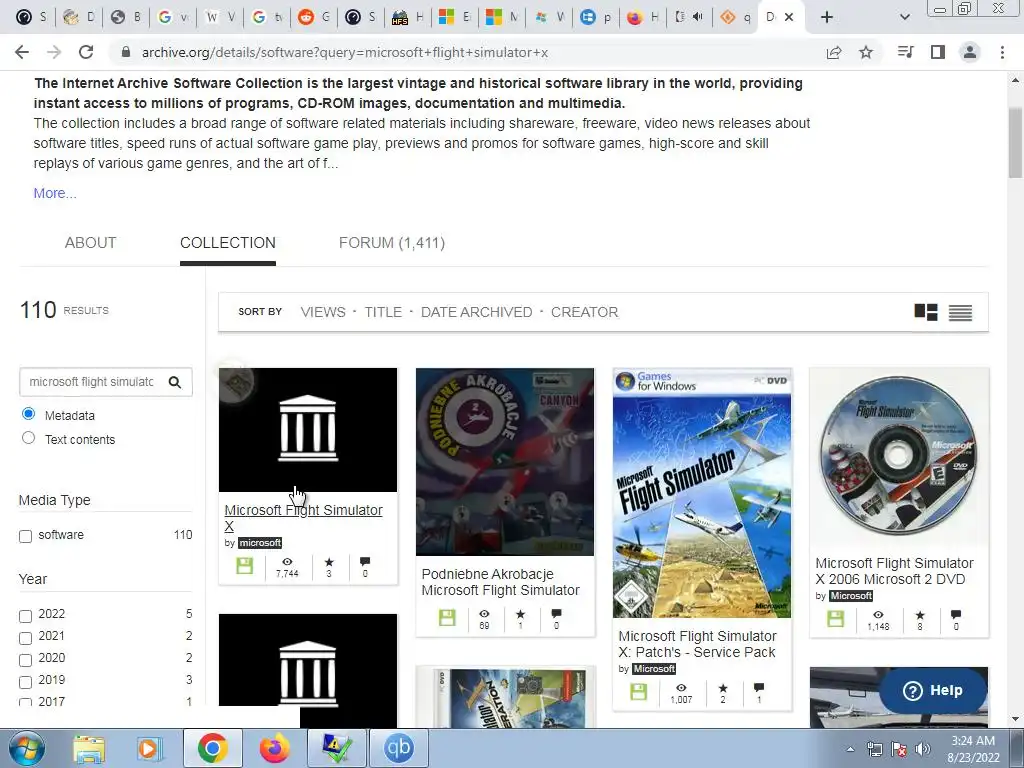This screenshot has width=1024, height=768.
Task: Click the volume speaker tray icon
Action: click(x=923, y=749)
